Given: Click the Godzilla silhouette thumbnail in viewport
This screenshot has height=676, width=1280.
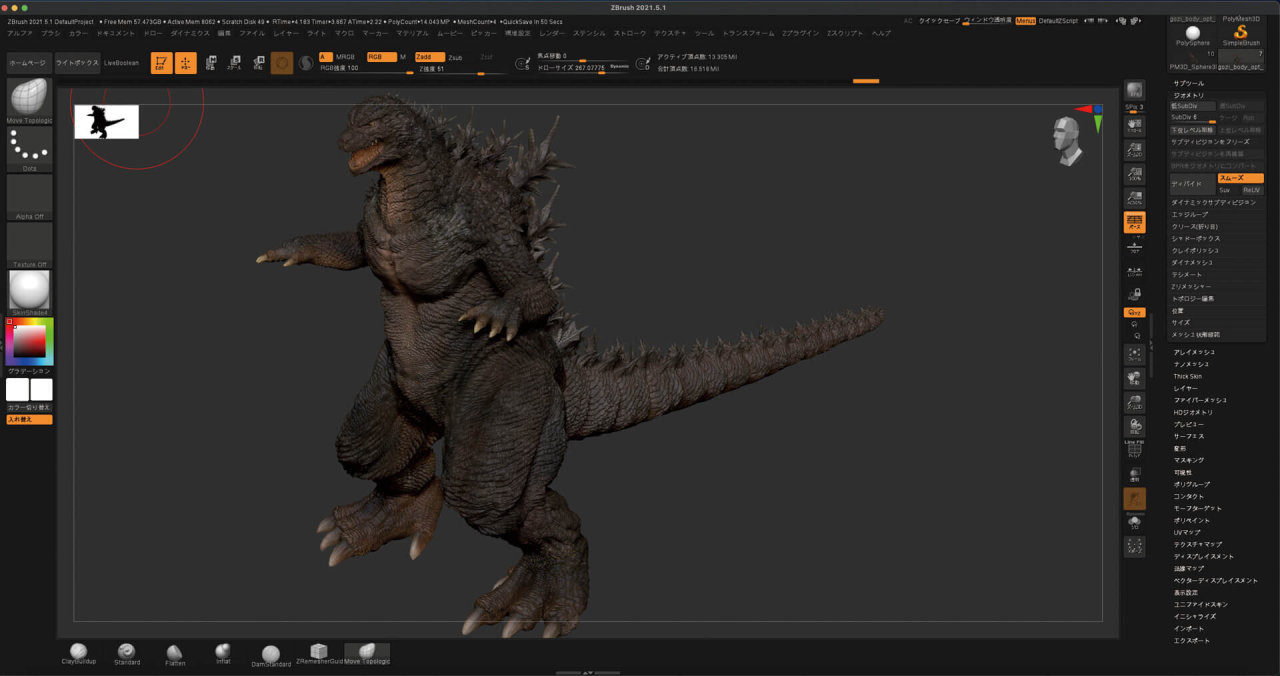Looking at the screenshot, I should tap(106, 122).
